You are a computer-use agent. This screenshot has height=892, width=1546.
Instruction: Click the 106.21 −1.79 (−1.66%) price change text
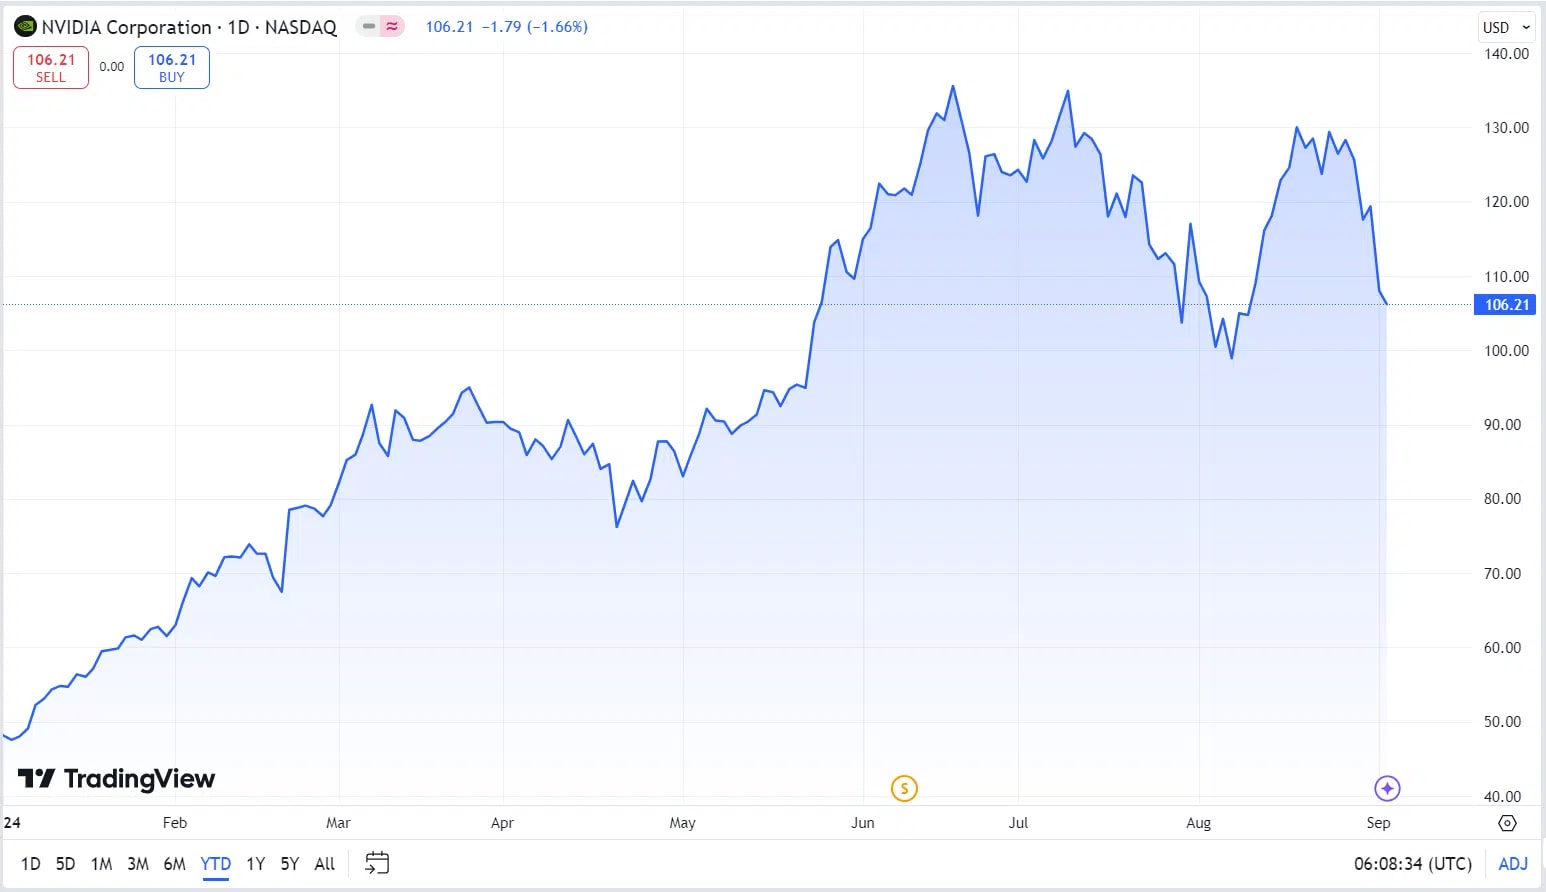506,27
